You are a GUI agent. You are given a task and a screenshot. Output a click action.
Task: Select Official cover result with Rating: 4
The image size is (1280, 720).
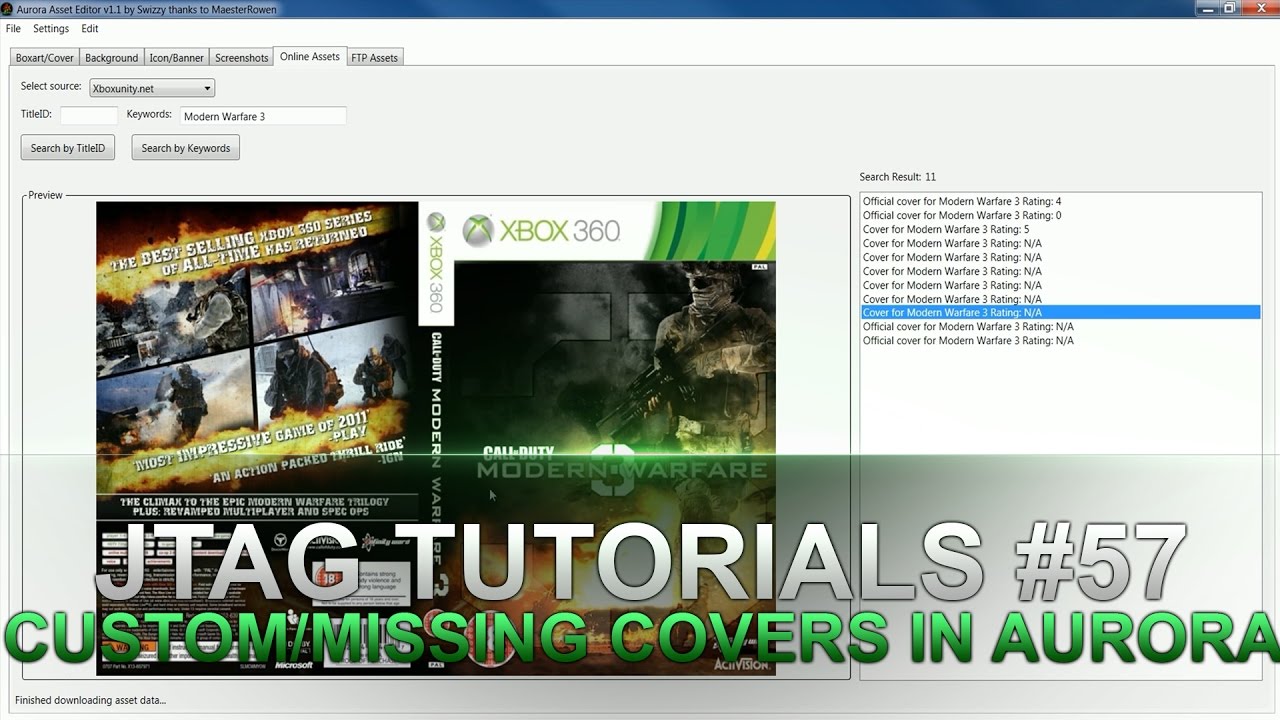(1060, 202)
